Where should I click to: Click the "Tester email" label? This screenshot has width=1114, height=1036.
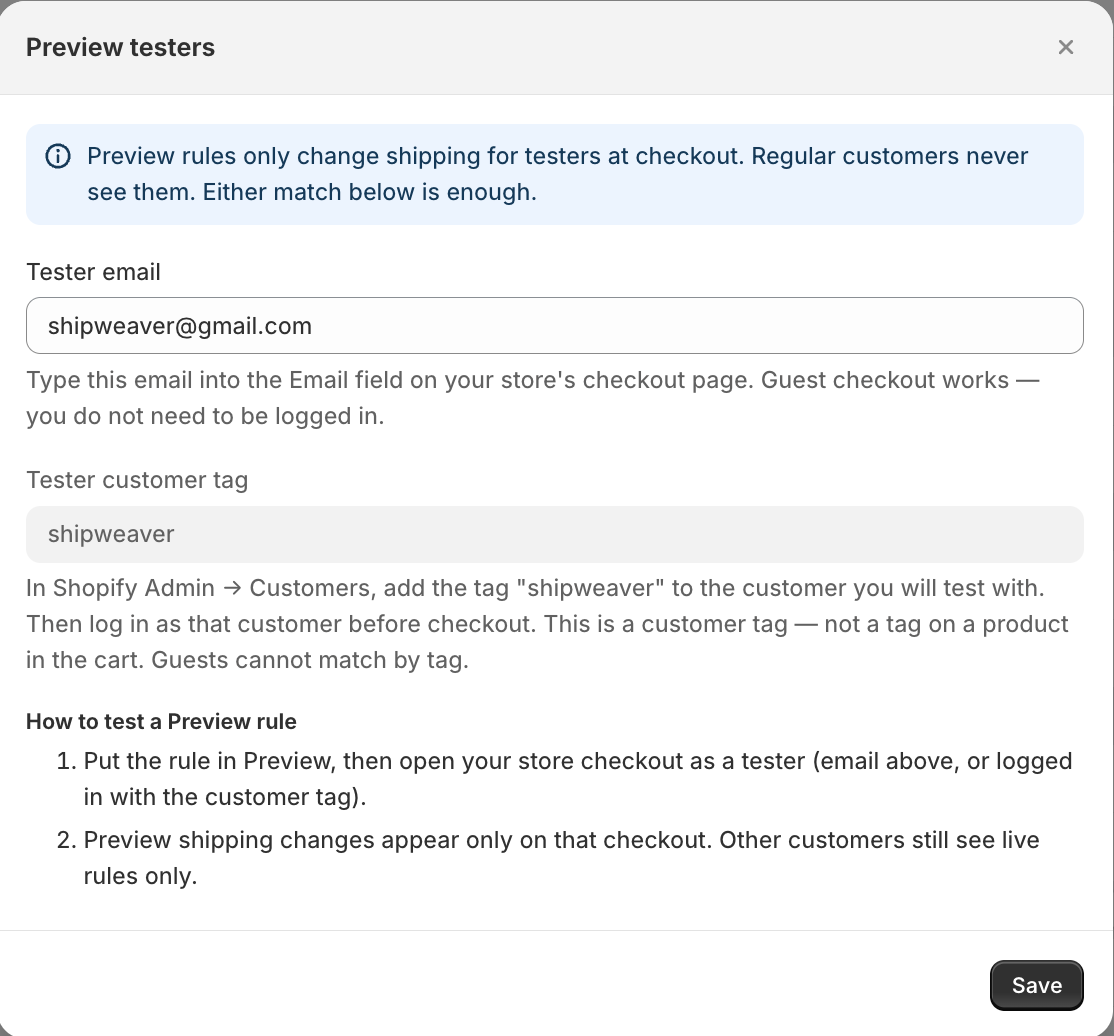pos(93,271)
